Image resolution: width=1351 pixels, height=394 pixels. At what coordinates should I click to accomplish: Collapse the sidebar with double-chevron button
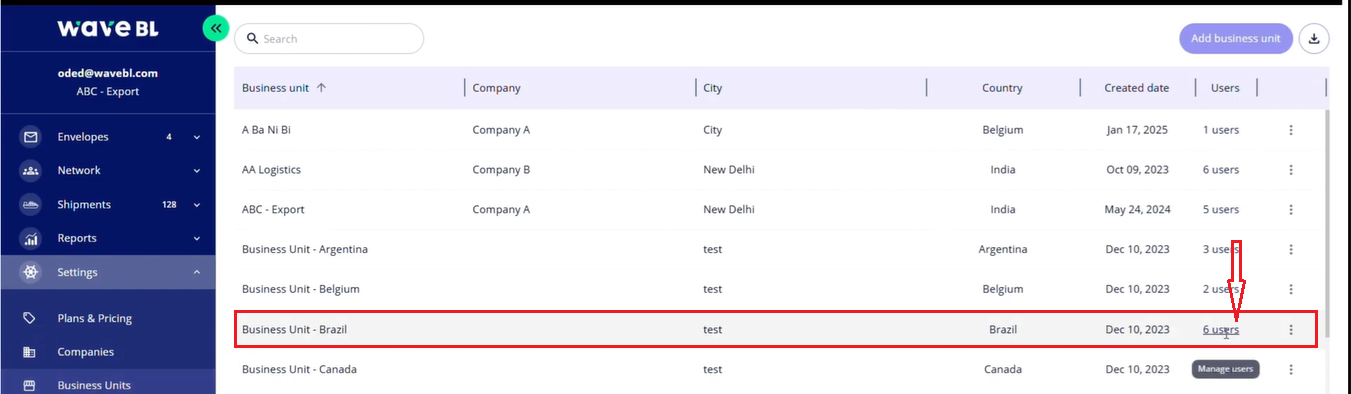pyautogui.click(x=216, y=29)
